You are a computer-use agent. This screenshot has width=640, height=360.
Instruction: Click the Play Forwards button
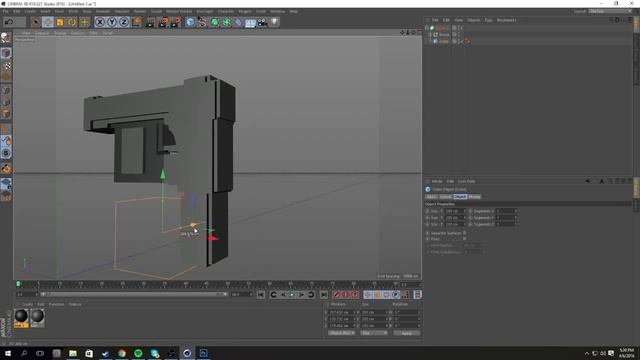(x=292, y=295)
